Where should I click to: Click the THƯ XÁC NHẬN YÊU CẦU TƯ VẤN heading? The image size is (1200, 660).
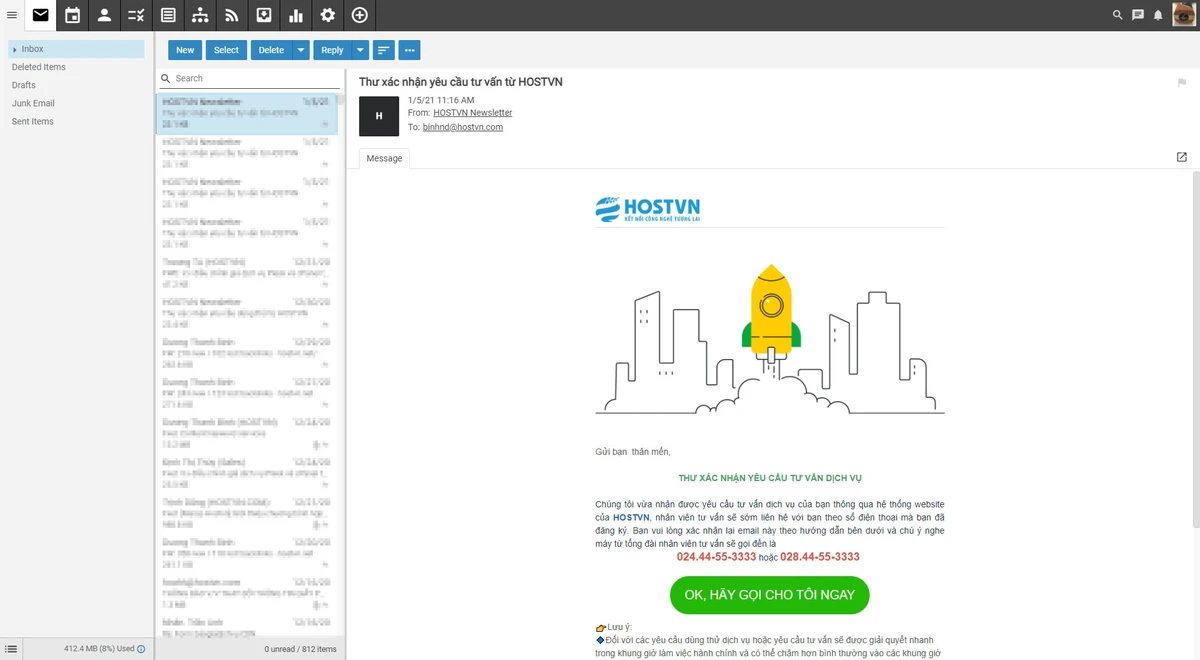[770, 479]
